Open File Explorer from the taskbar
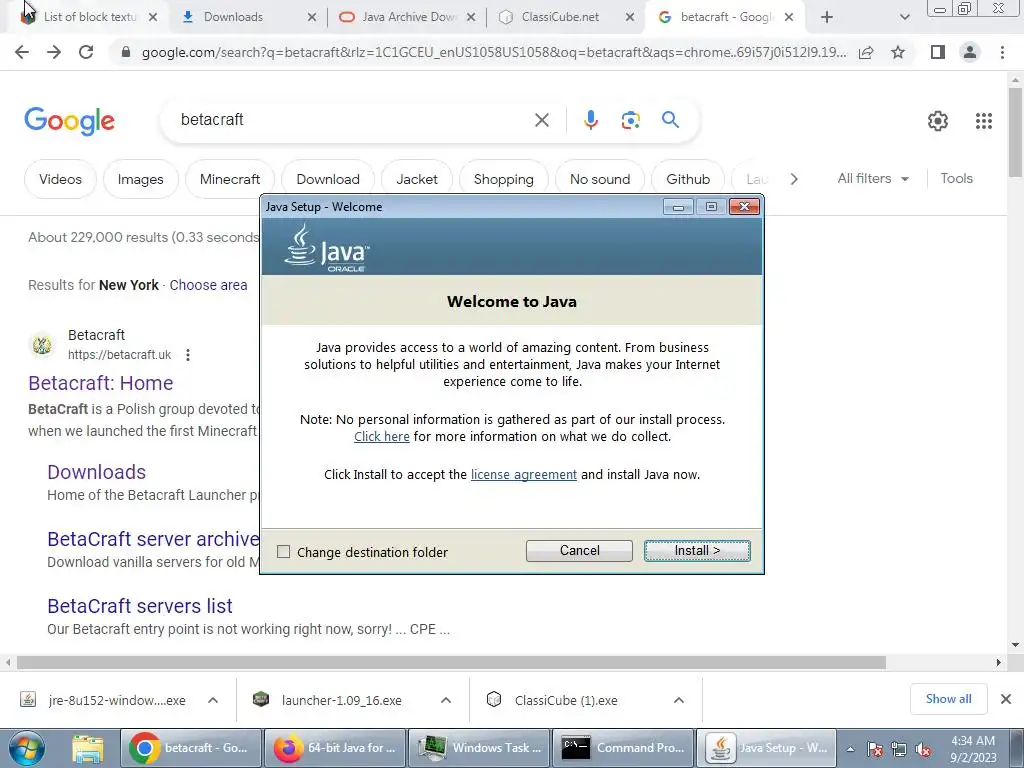This screenshot has width=1024, height=768. [x=88, y=748]
